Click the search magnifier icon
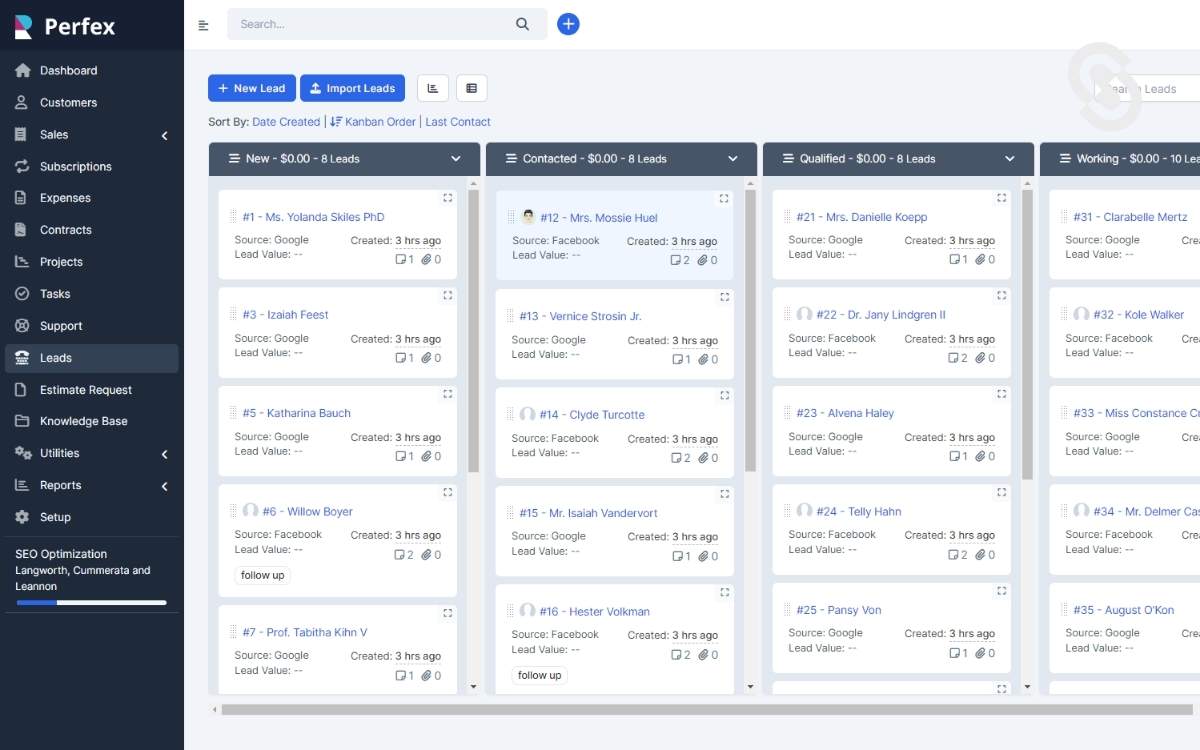Screen dimensions: 1200x750 522,23
